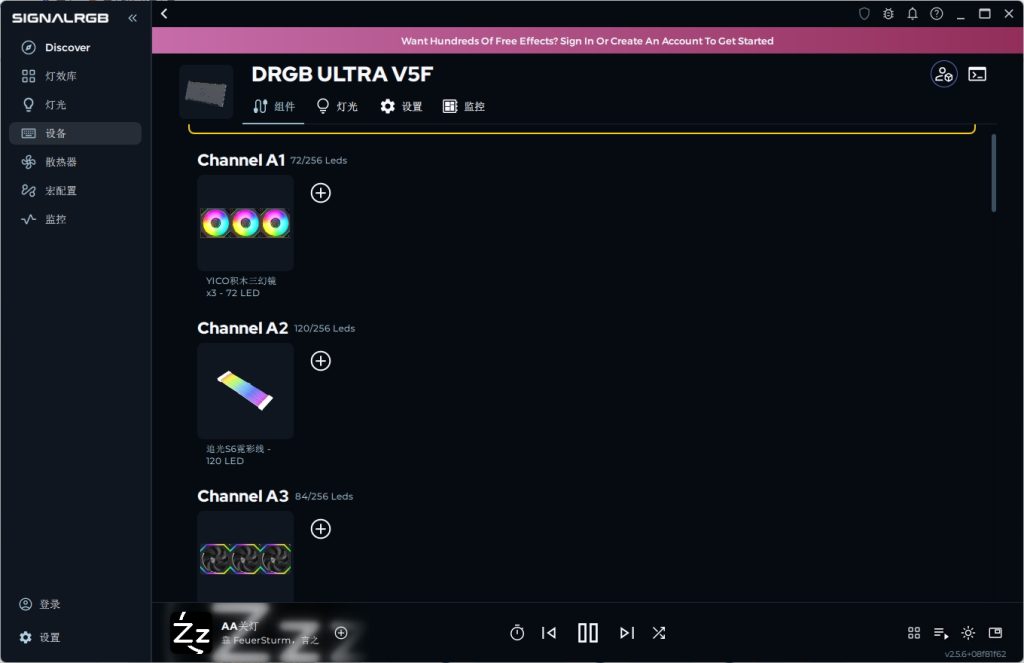The height and width of the screenshot is (663, 1024).
Task: Select the YICO fan component thumbnail
Action: [246, 223]
